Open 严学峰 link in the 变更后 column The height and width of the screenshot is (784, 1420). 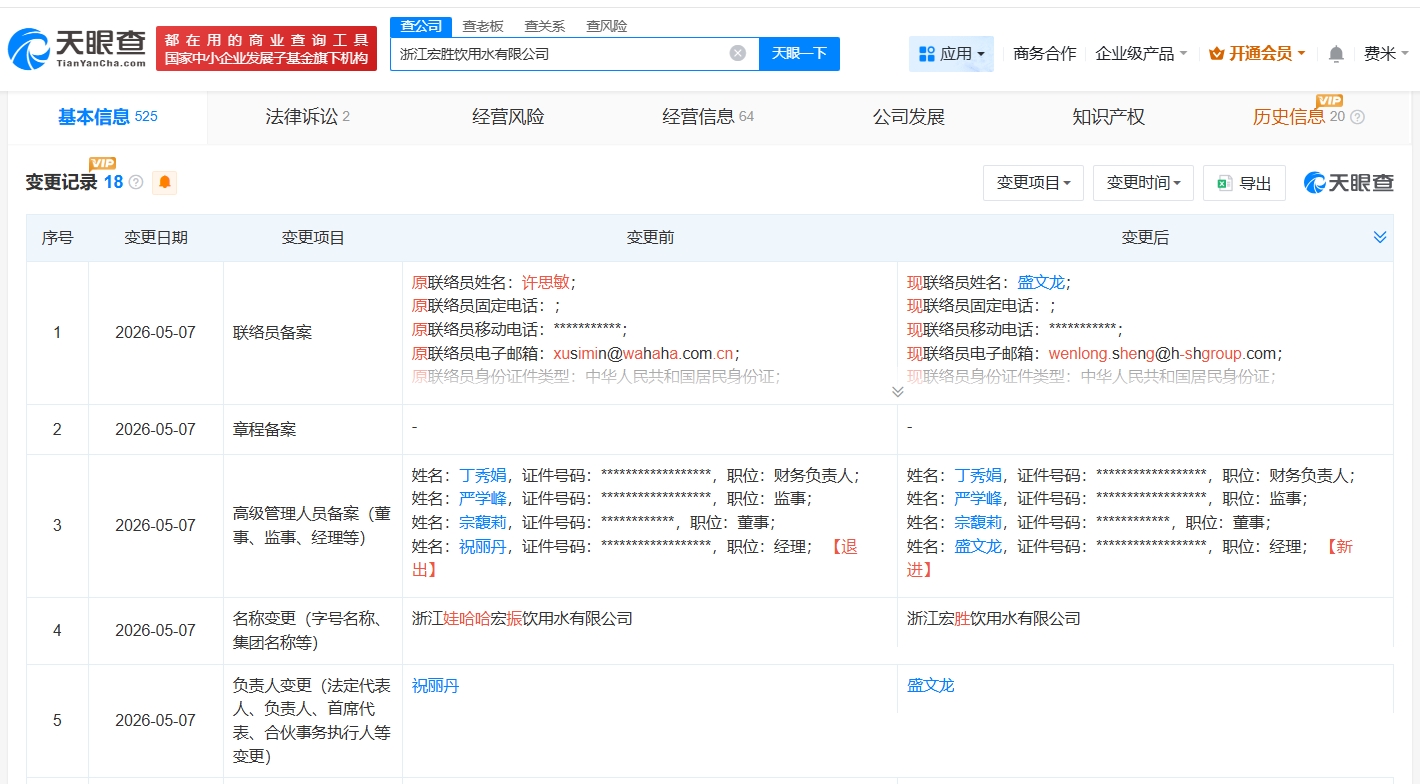pos(979,498)
